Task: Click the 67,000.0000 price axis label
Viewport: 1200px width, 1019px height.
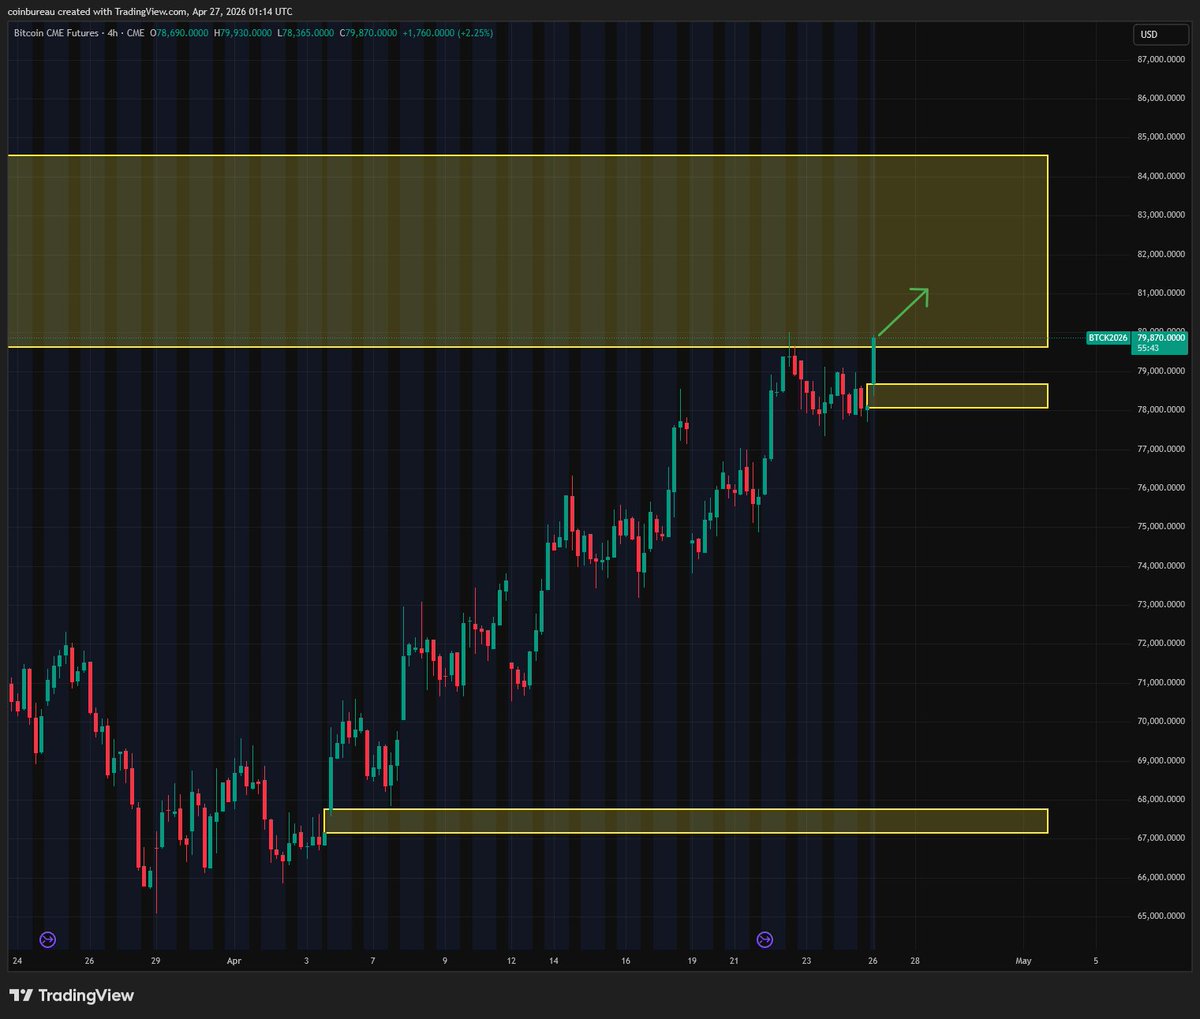Action: coord(1161,838)
